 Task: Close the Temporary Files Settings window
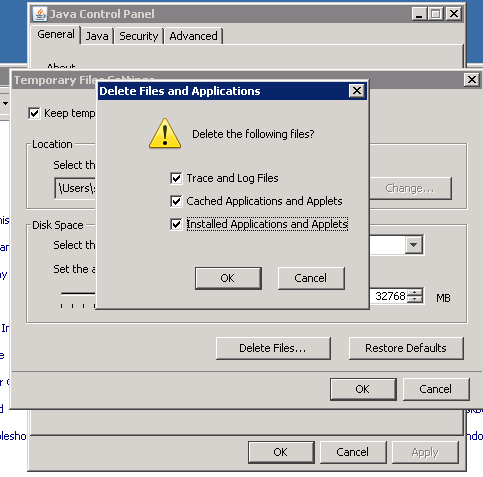click(472, 80)
